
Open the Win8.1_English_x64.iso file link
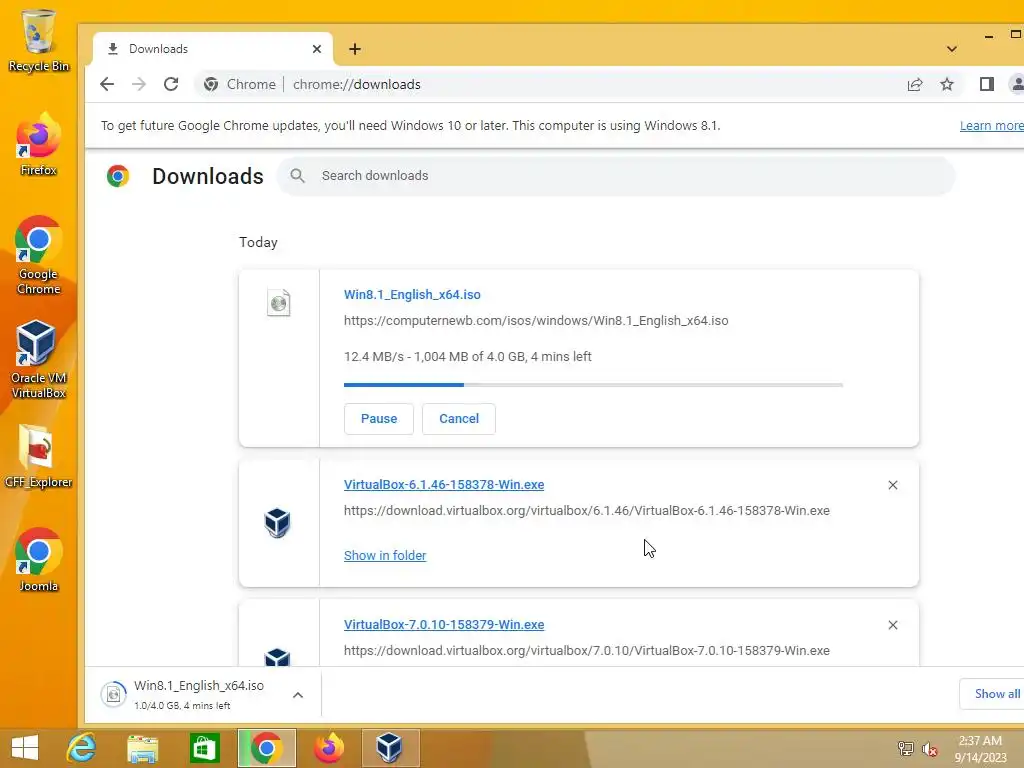click(412, 295)
